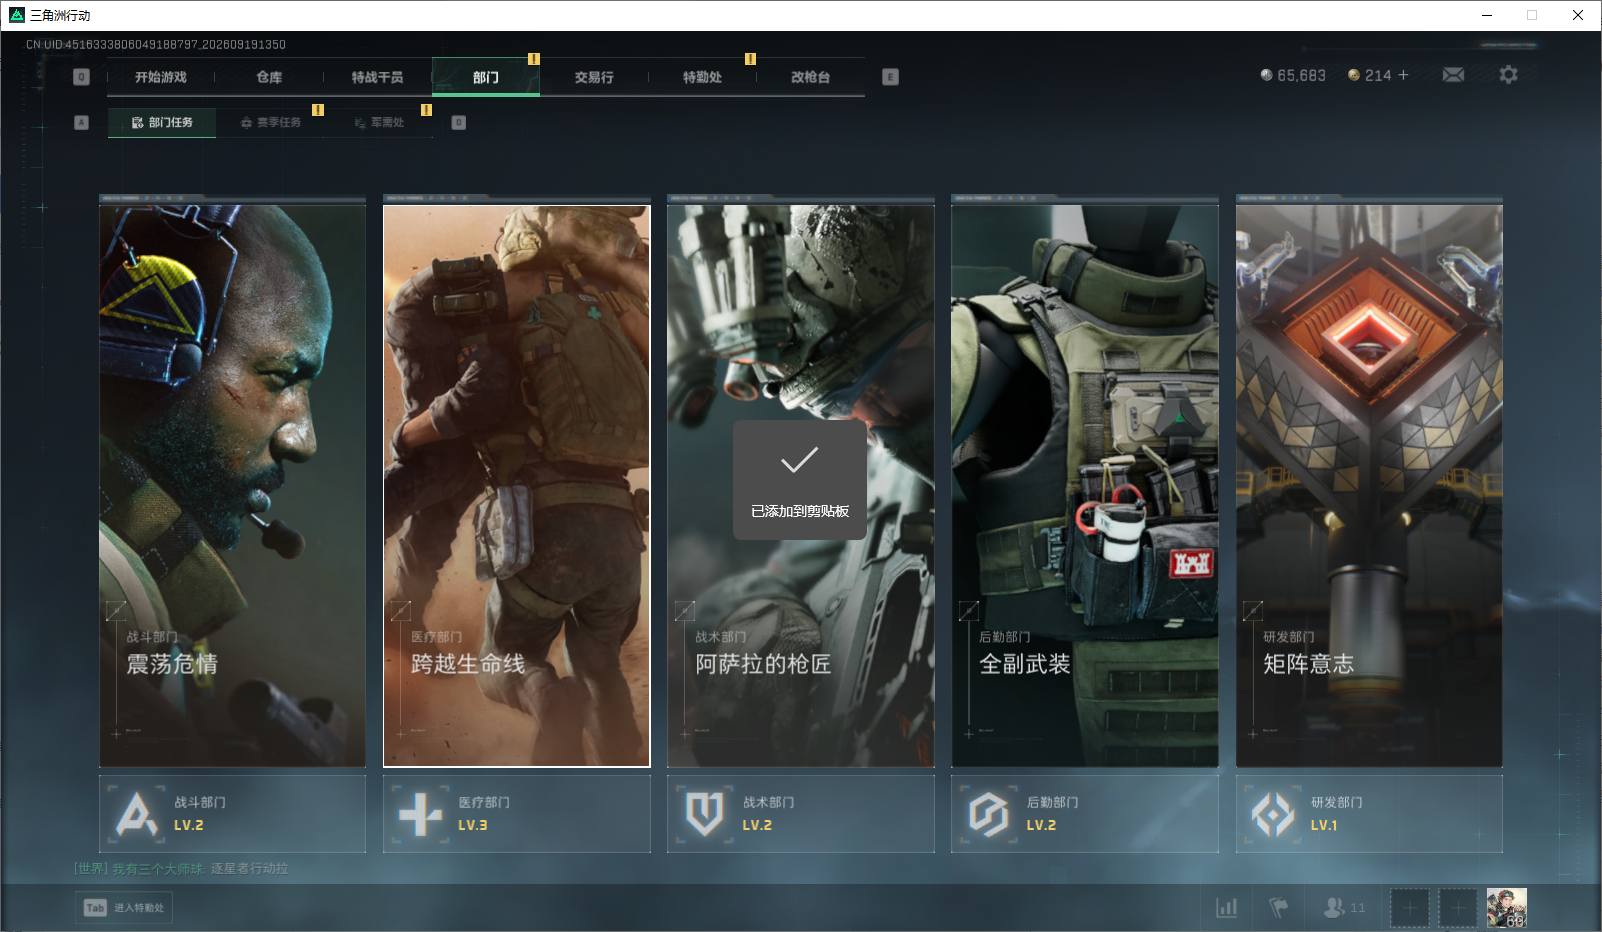This screenshot has height=932, width=1602.
Task: Click the small square icon on 阿萨拉的枪匠 card
Action: [684, 610]
